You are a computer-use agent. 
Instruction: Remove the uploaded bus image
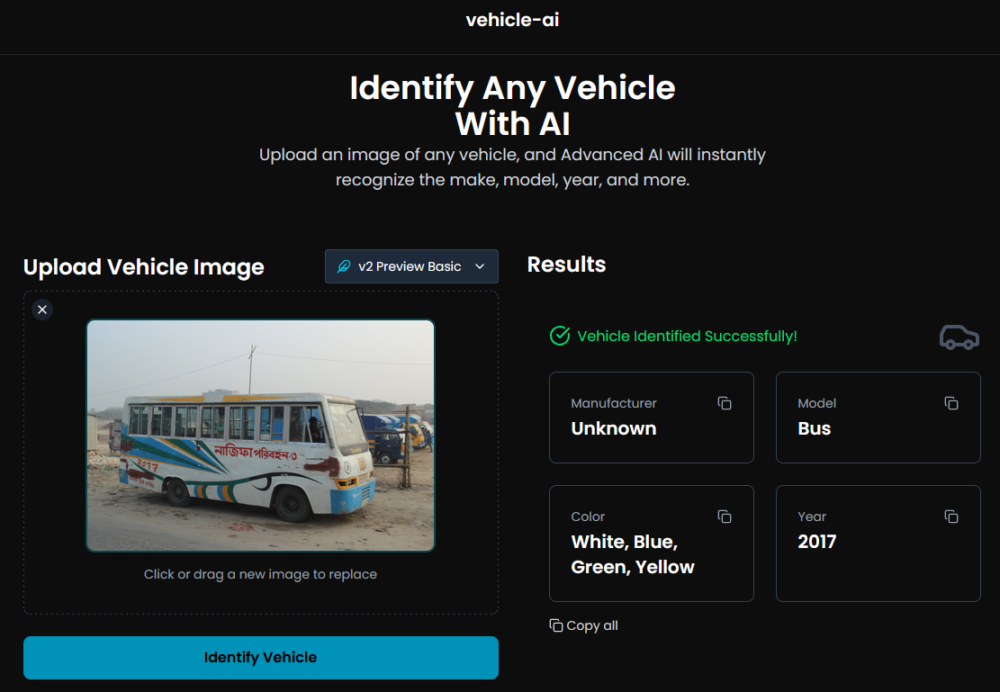42,310
